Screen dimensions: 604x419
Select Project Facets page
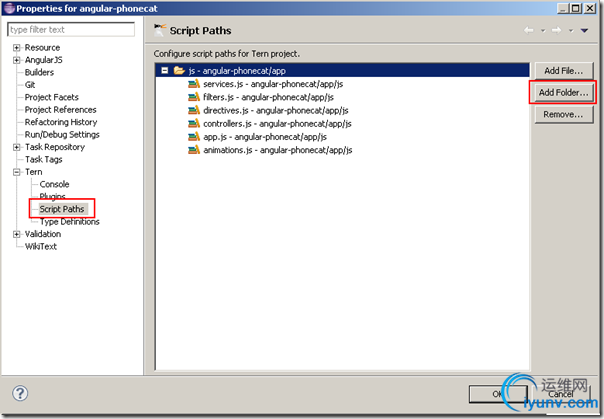point(52,97)
